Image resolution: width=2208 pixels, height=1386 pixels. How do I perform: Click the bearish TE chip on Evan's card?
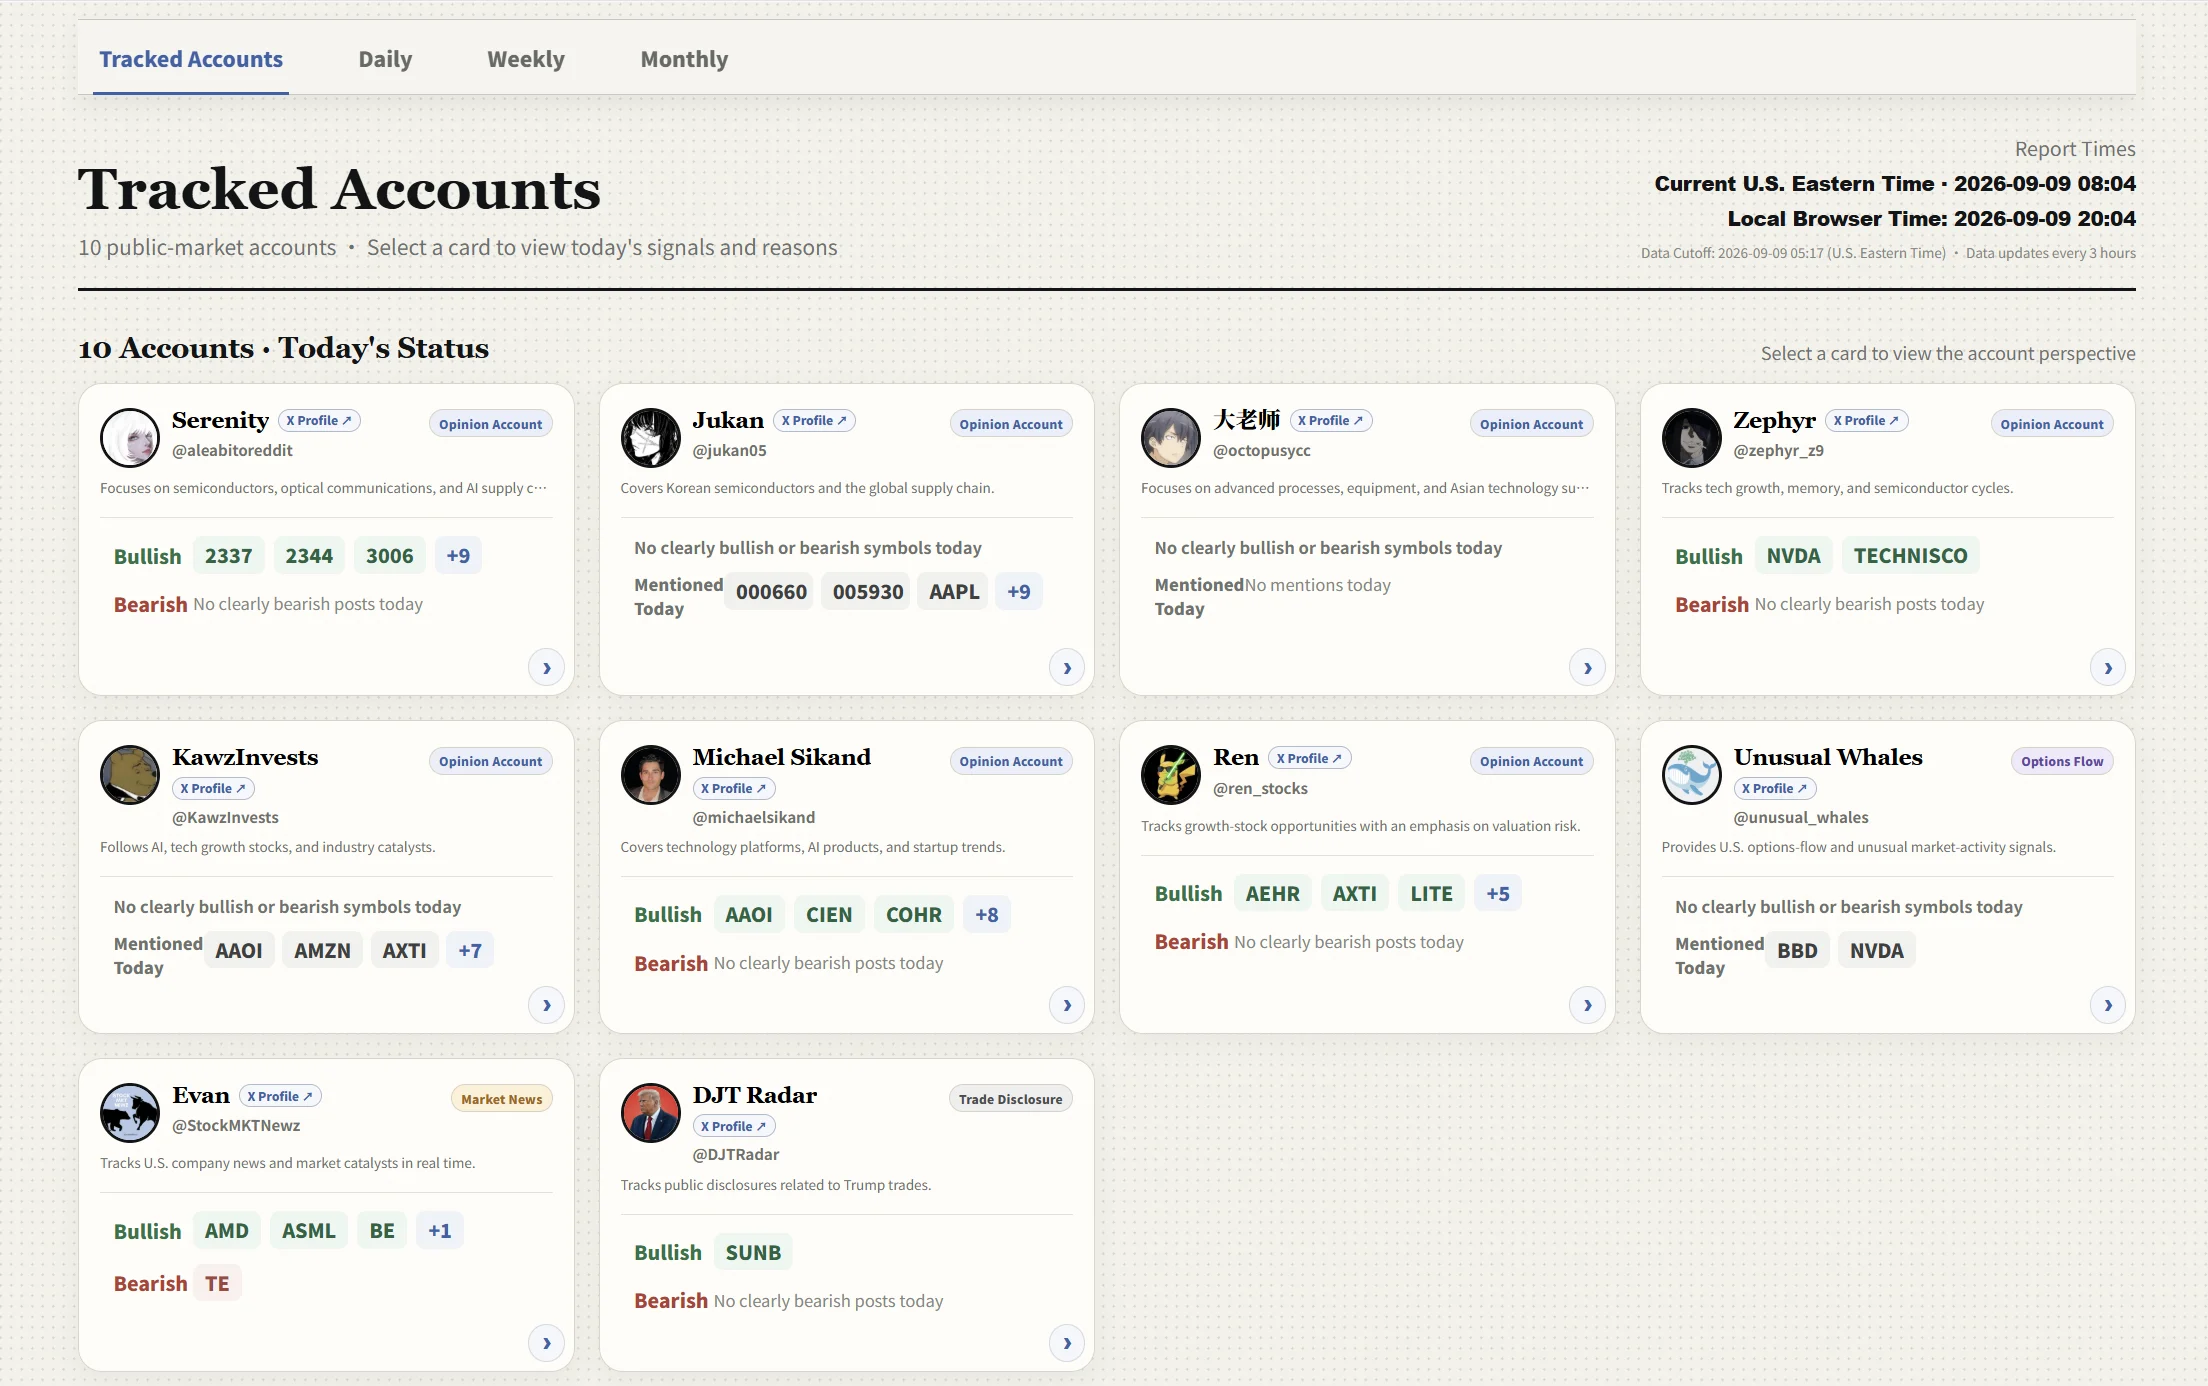(217, 1284)
